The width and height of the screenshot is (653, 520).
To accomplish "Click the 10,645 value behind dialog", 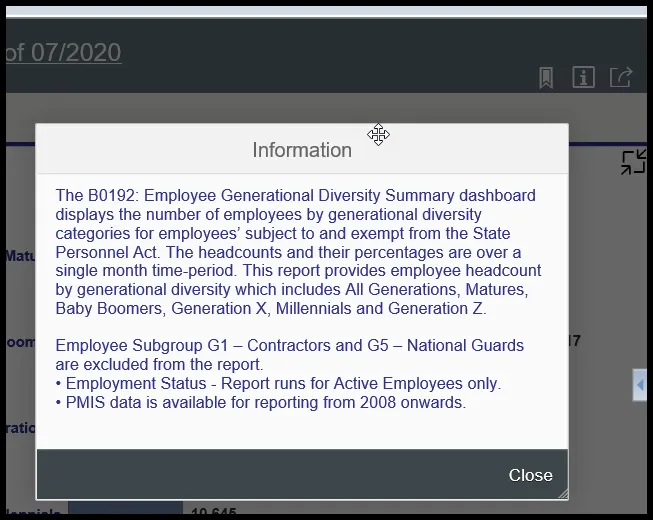I will pos(214,511).
